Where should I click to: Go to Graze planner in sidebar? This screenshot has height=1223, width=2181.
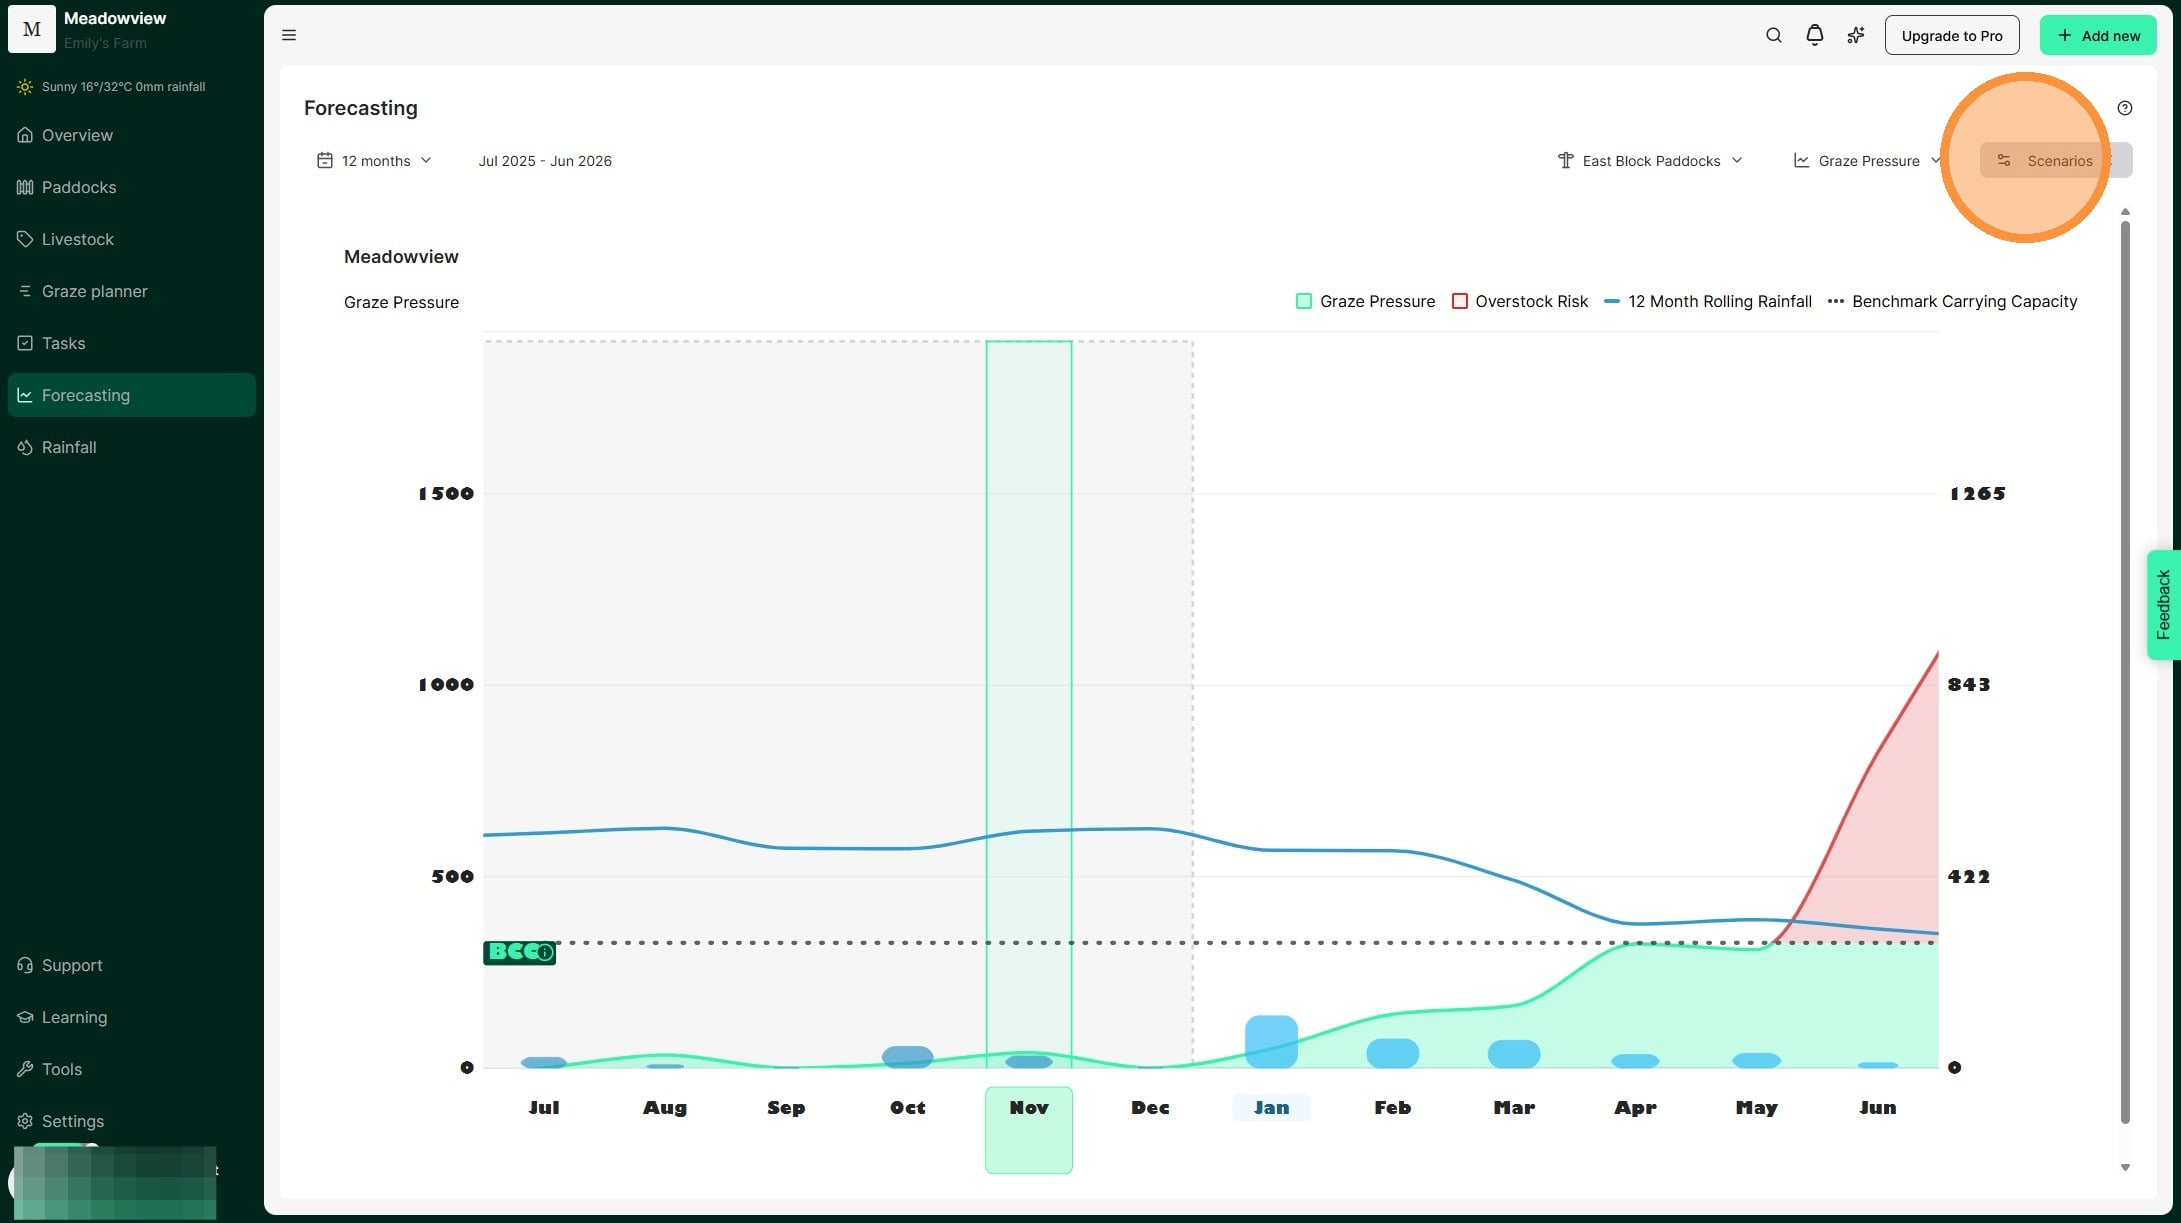pos(94,291)
